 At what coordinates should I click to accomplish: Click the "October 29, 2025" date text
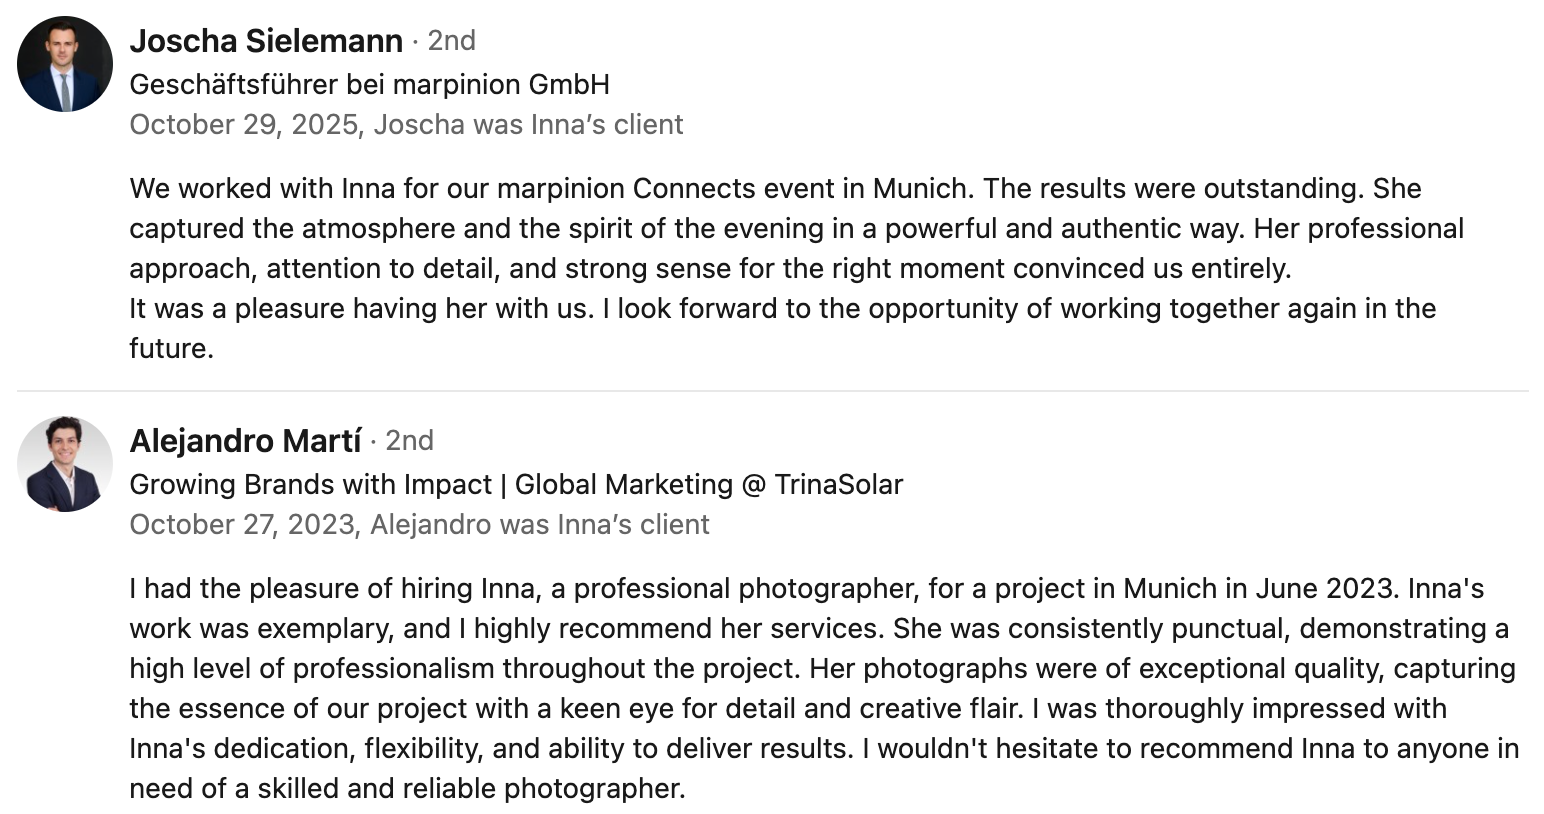pyautogui.click(x=244, y=125)
